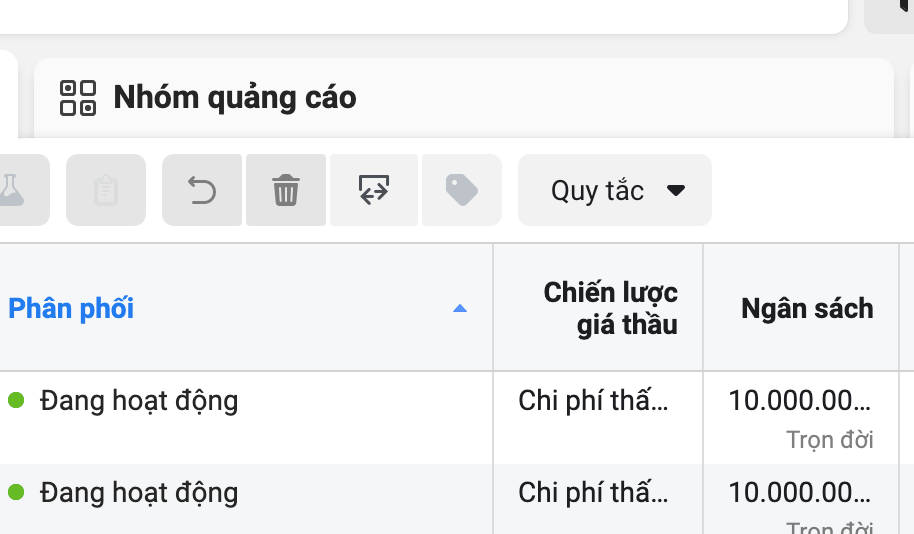Click the undo arrow icon
This screenshot has width=914, height=534.
pyautogui.click(x=202, y=190)
